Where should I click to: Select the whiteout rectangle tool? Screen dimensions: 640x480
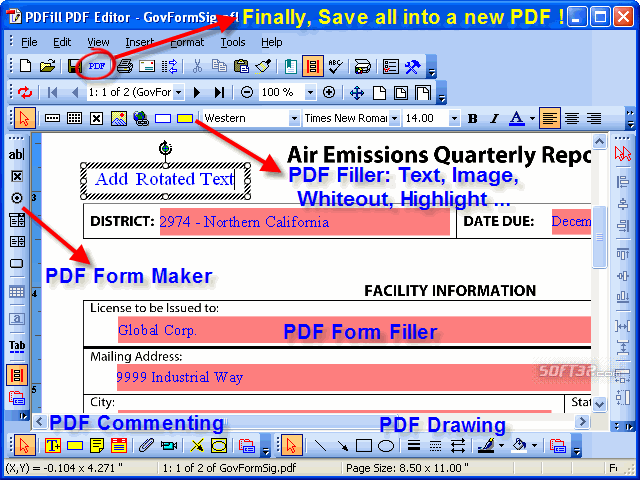(163, 119)
